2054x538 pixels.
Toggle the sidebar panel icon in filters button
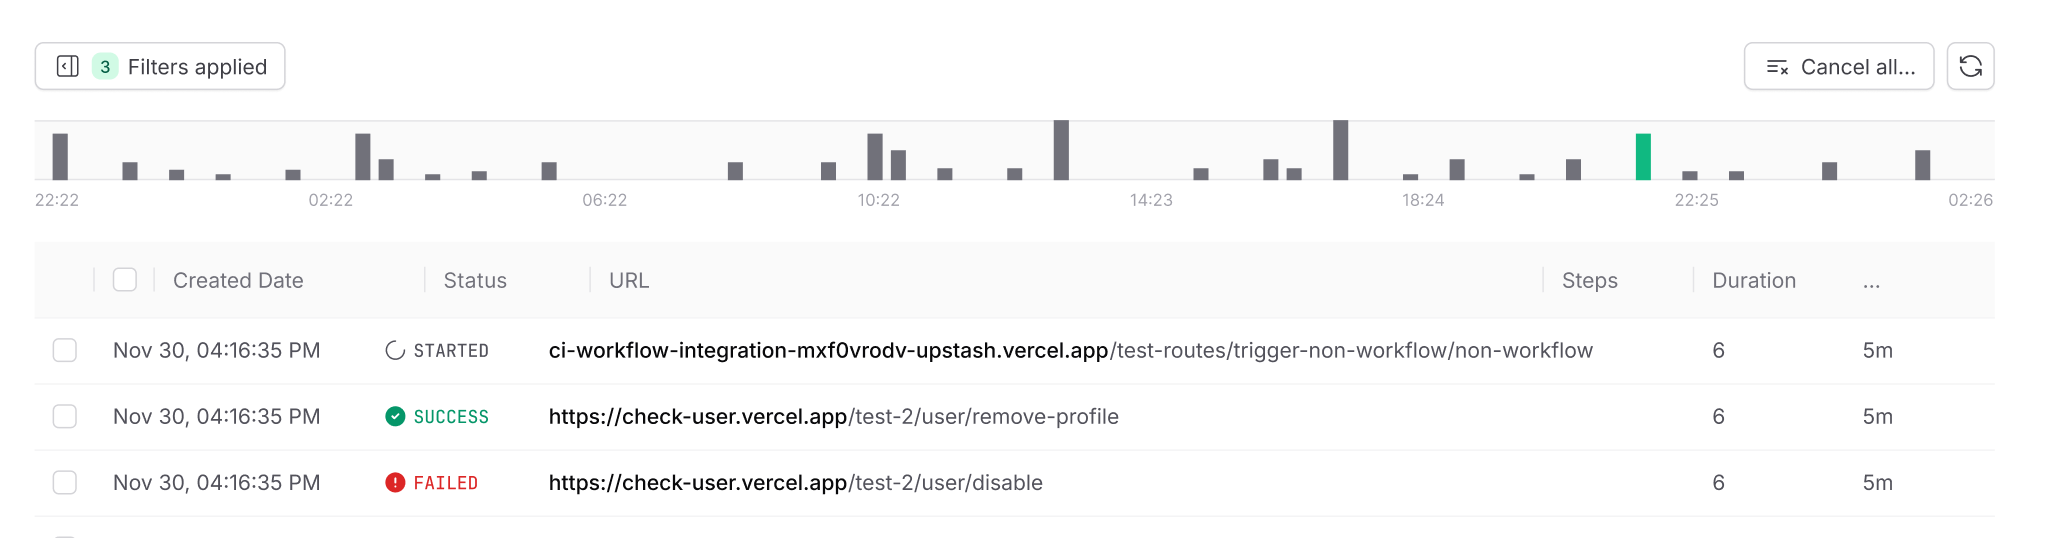coord(68,67)
